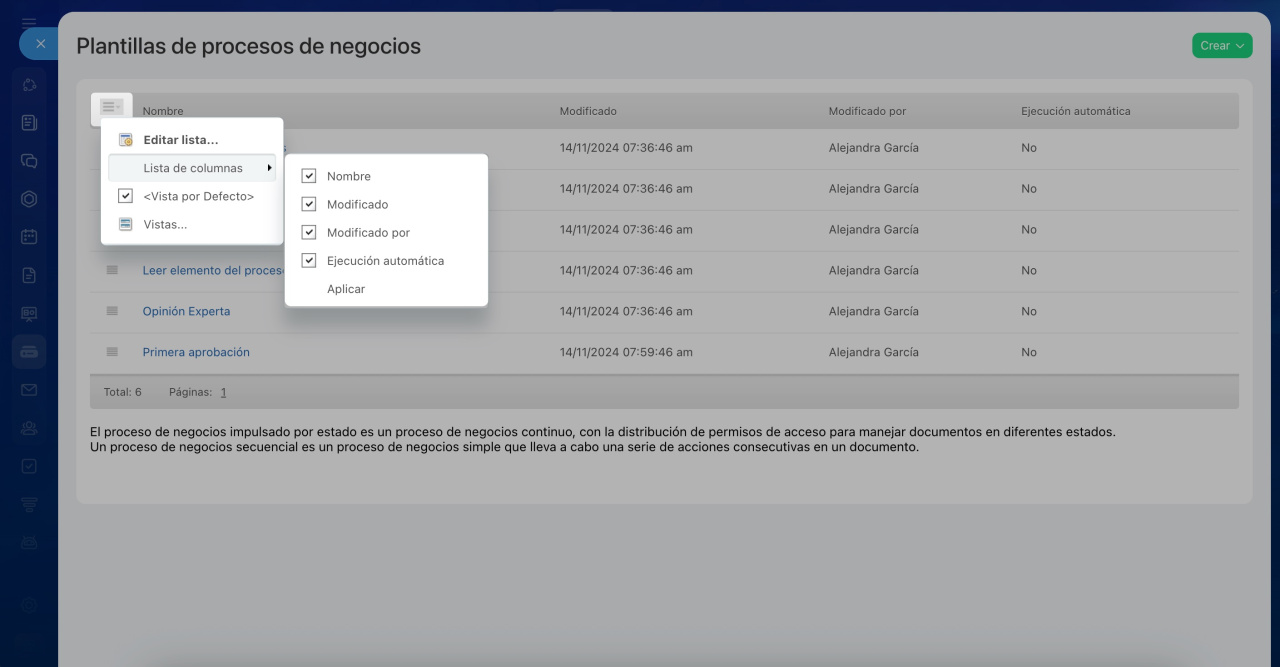Screen dimensions: 1280x667
Task: Click the chat messages sidebar icon
Action: pyautogui.click(x=29, y=161)
